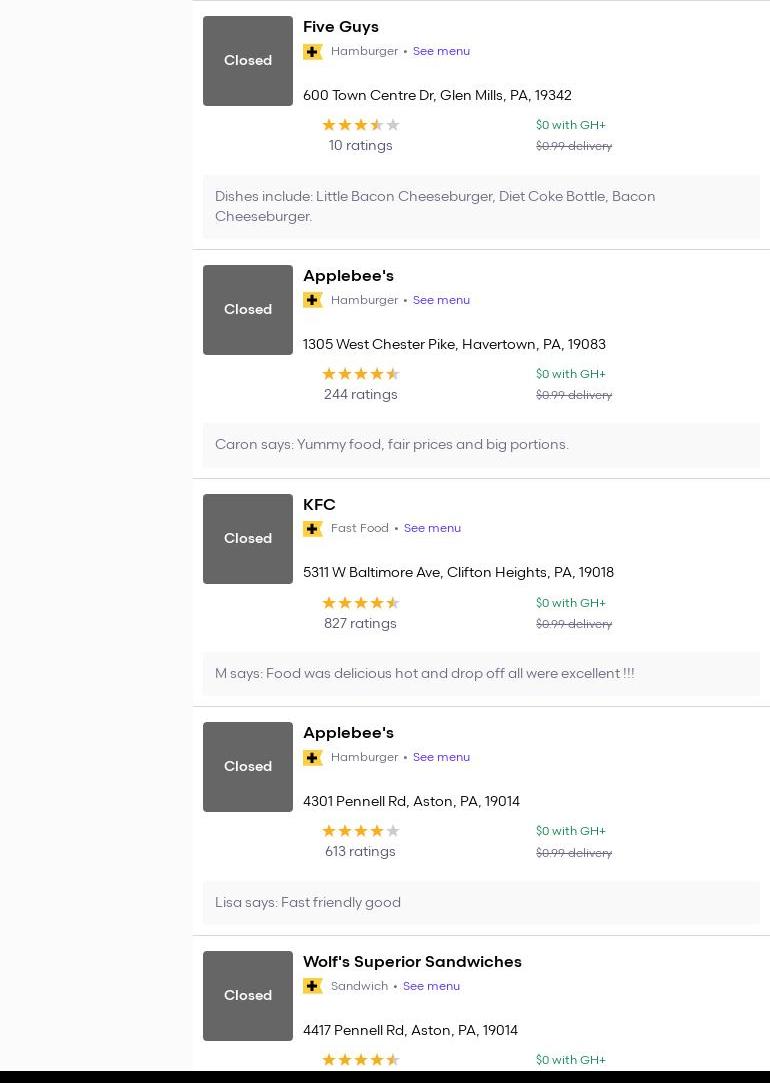This screenshot has width=770, height=1083.
Task: Open Wolf's Superior Sandwiches restaurant title
Action: [x=412, y=961]
